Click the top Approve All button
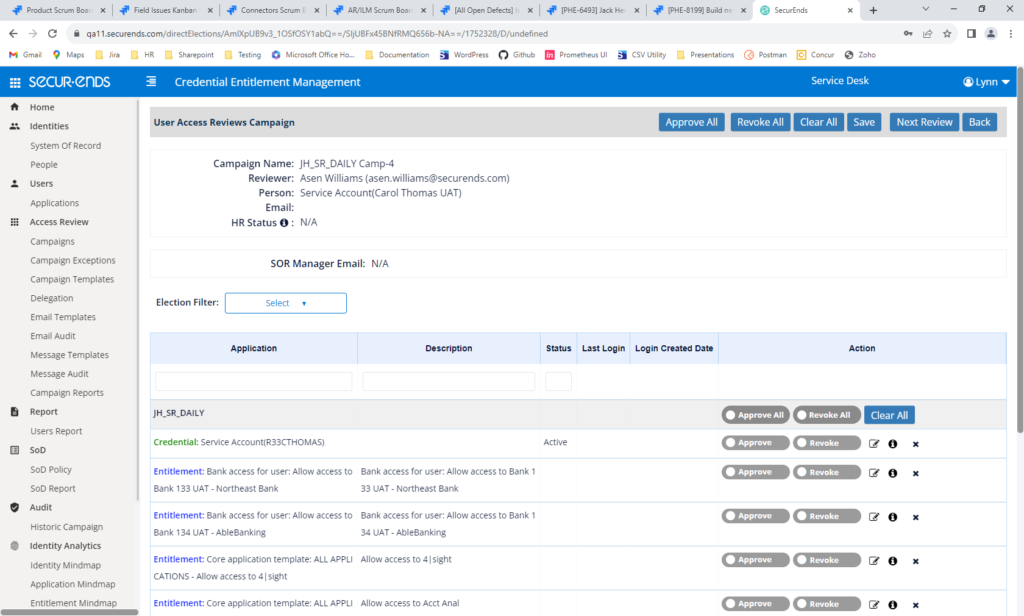1024x616 pixels. click(x=691, y=122)
